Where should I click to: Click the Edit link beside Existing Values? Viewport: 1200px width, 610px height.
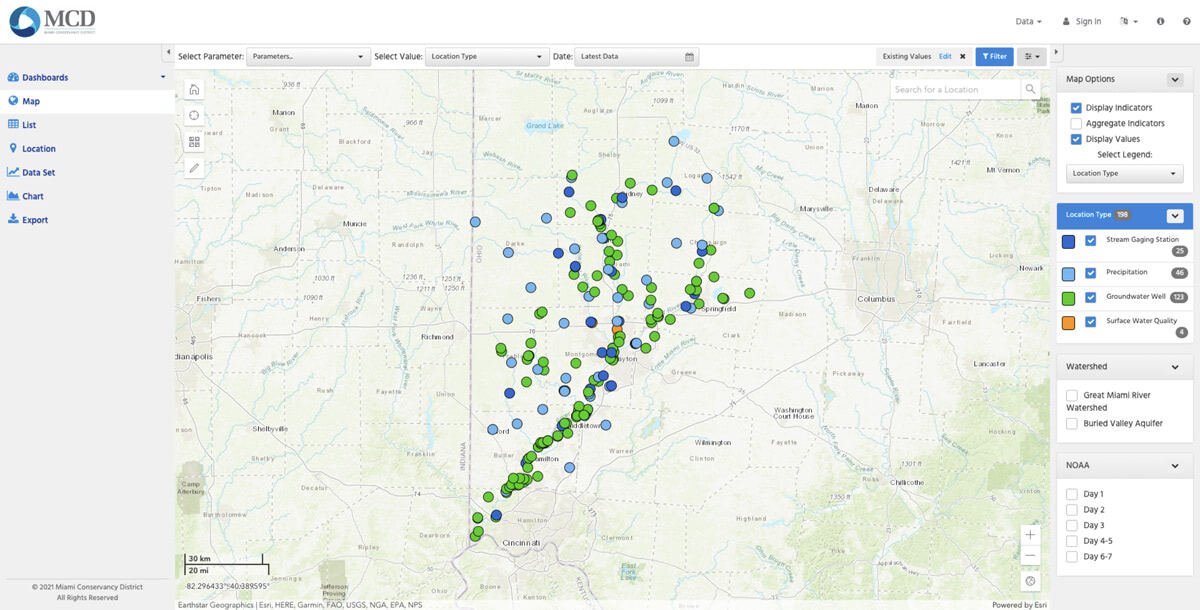pyautogui.click(x=945, y=57)
